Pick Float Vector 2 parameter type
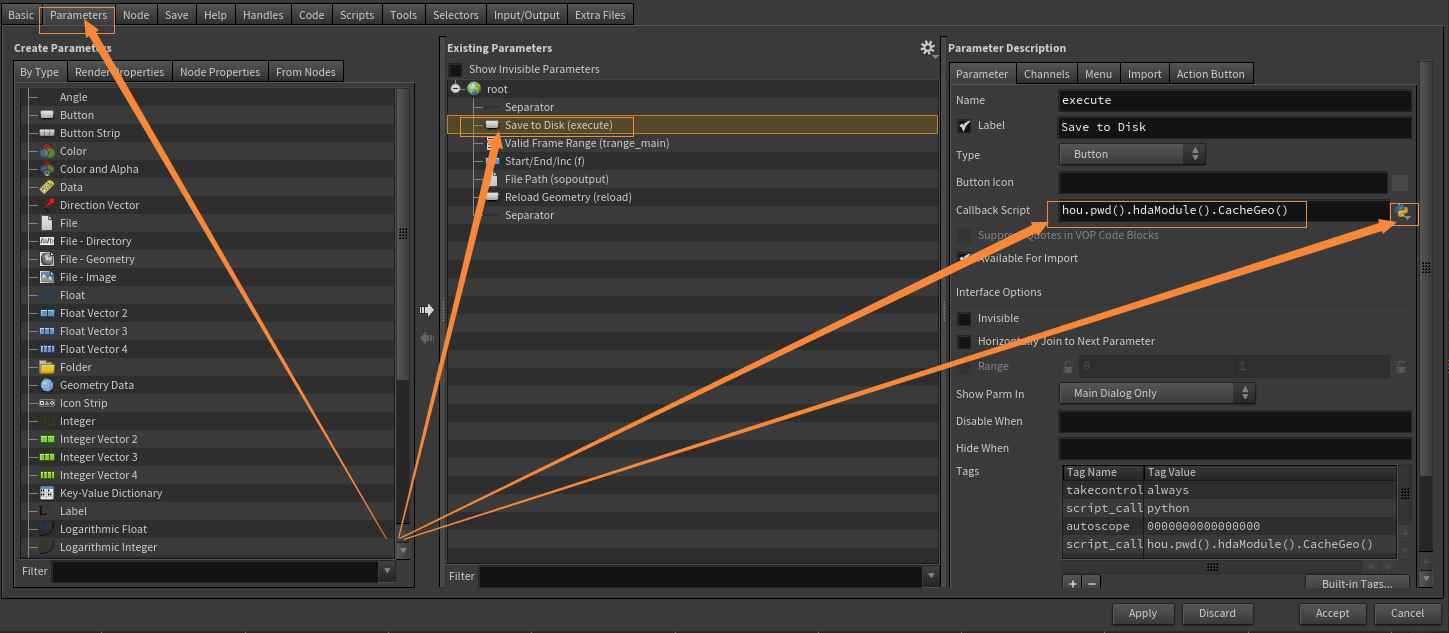 pyautogui.click(x=93, y=313)
